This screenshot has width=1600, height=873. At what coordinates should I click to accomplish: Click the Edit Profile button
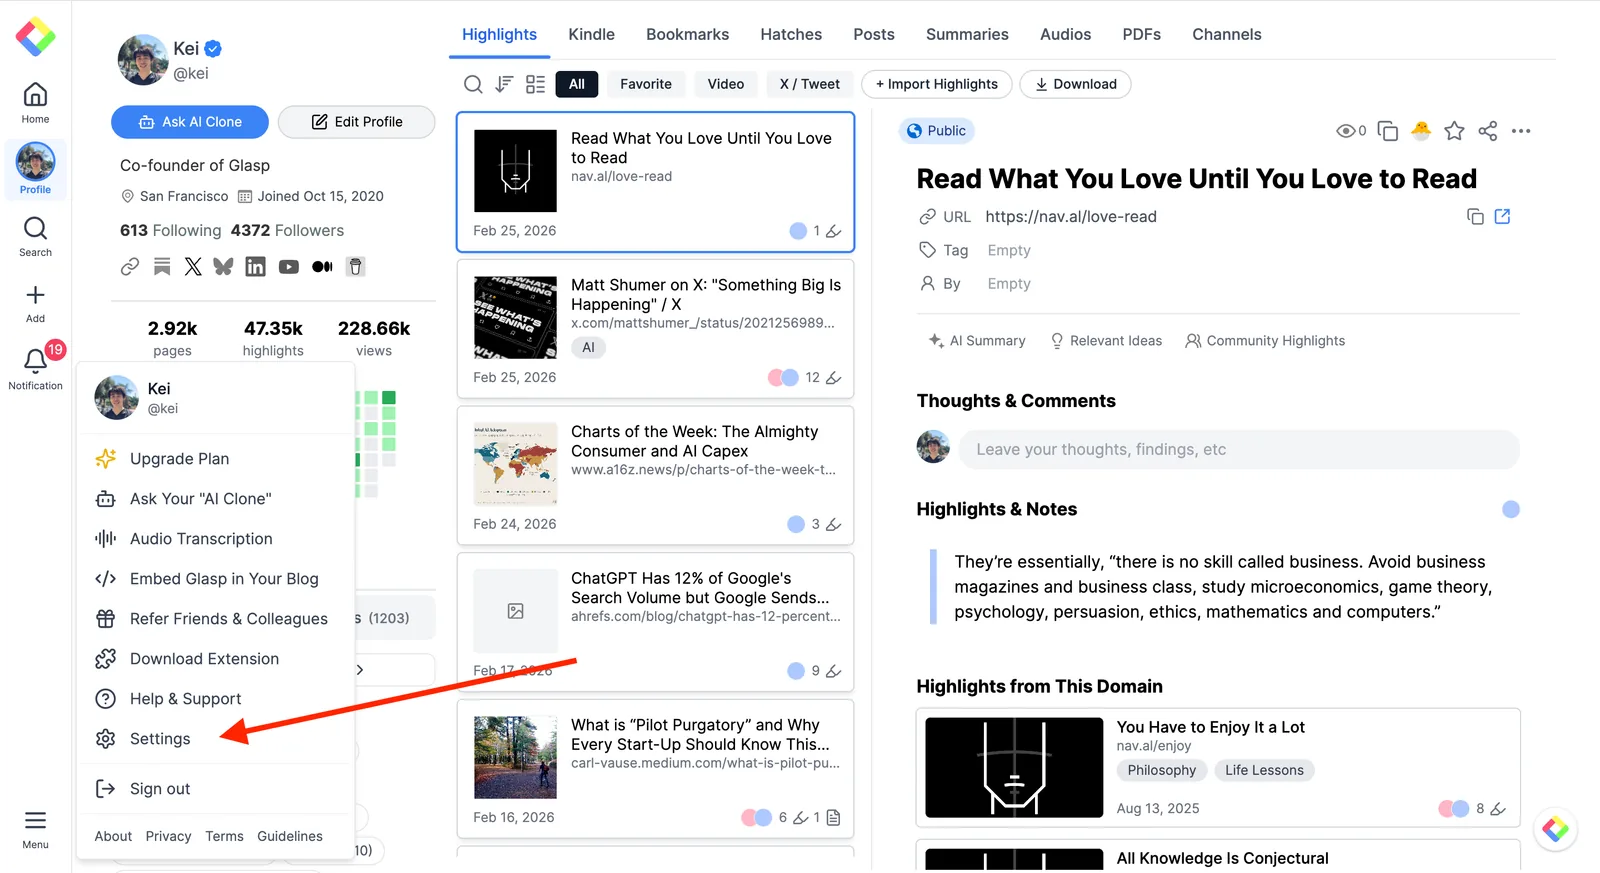click(357, 122)
